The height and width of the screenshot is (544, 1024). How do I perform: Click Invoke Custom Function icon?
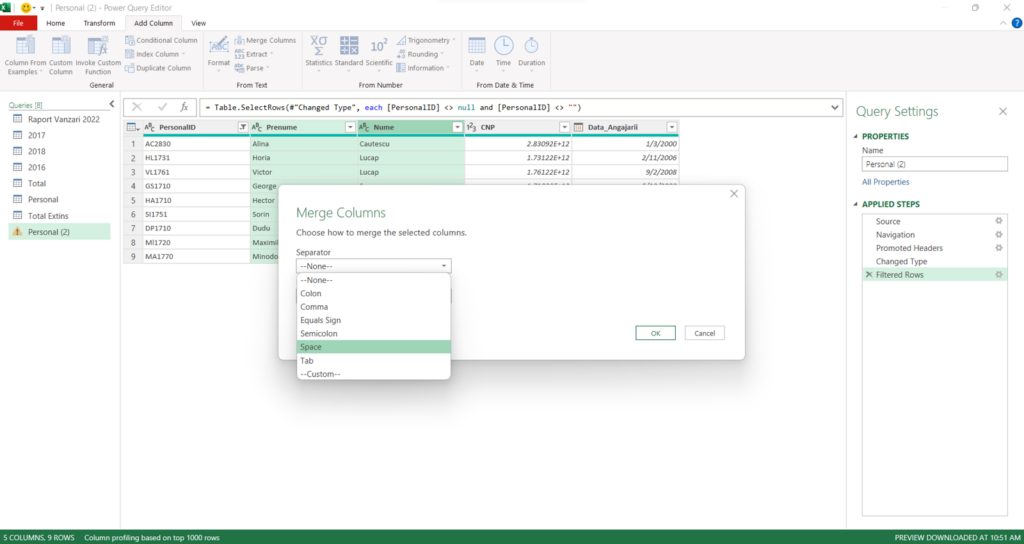[98, 46]
